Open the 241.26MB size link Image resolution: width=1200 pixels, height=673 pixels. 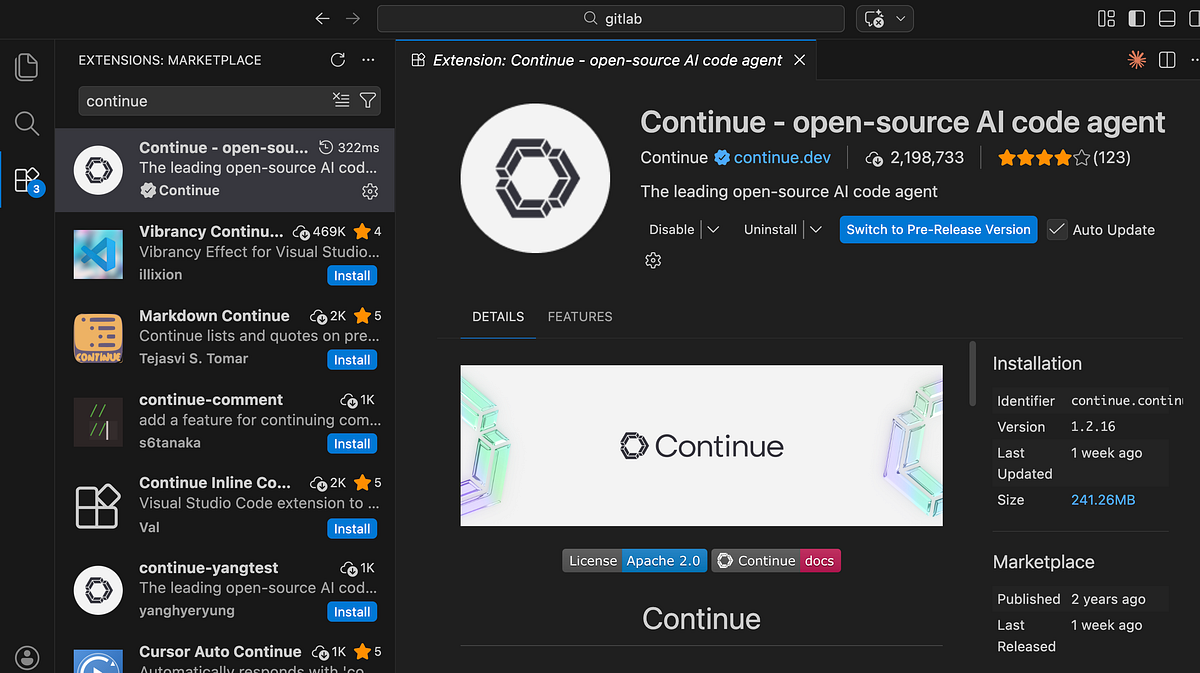1103,499
